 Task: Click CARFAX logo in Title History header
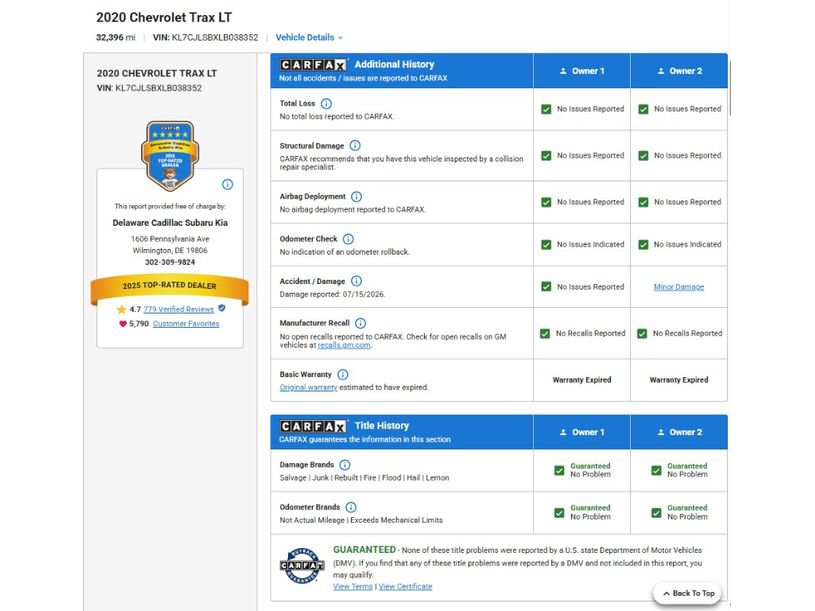click(313, 426)
